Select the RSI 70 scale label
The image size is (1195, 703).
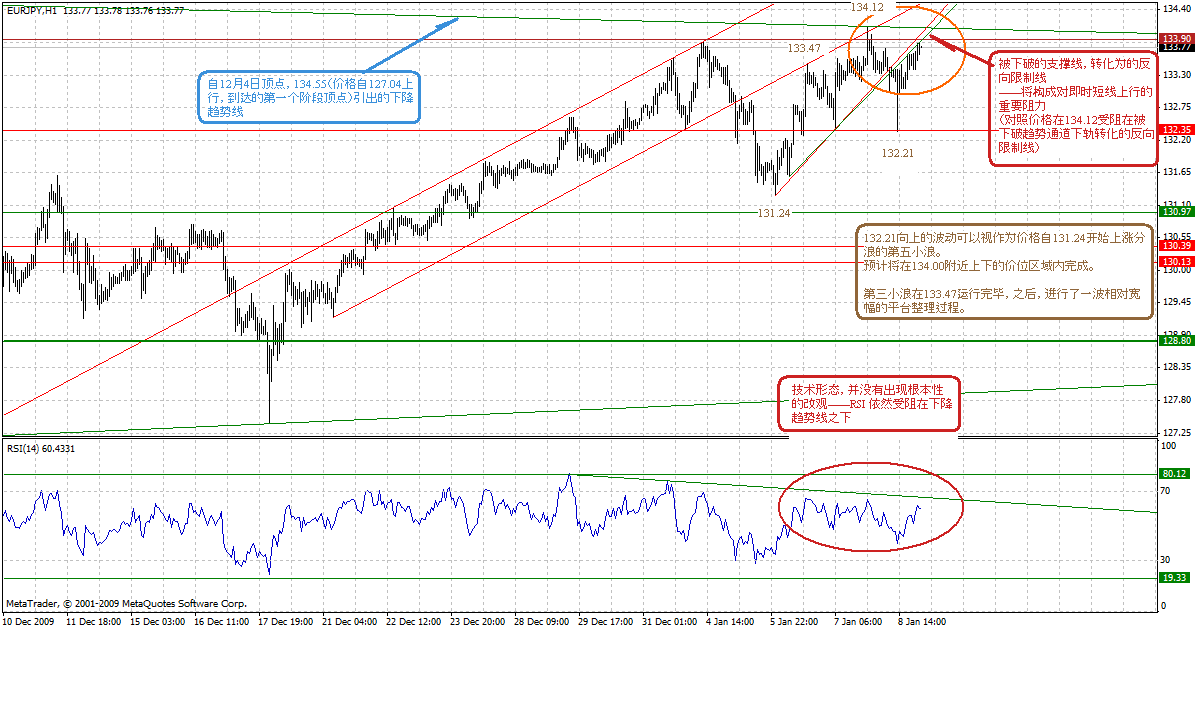point(1165,490)
